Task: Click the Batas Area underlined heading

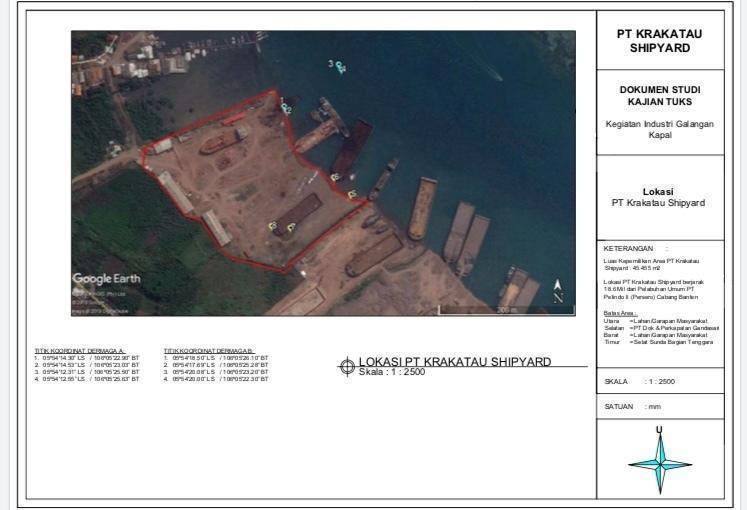Action: [x=621, y=313]
